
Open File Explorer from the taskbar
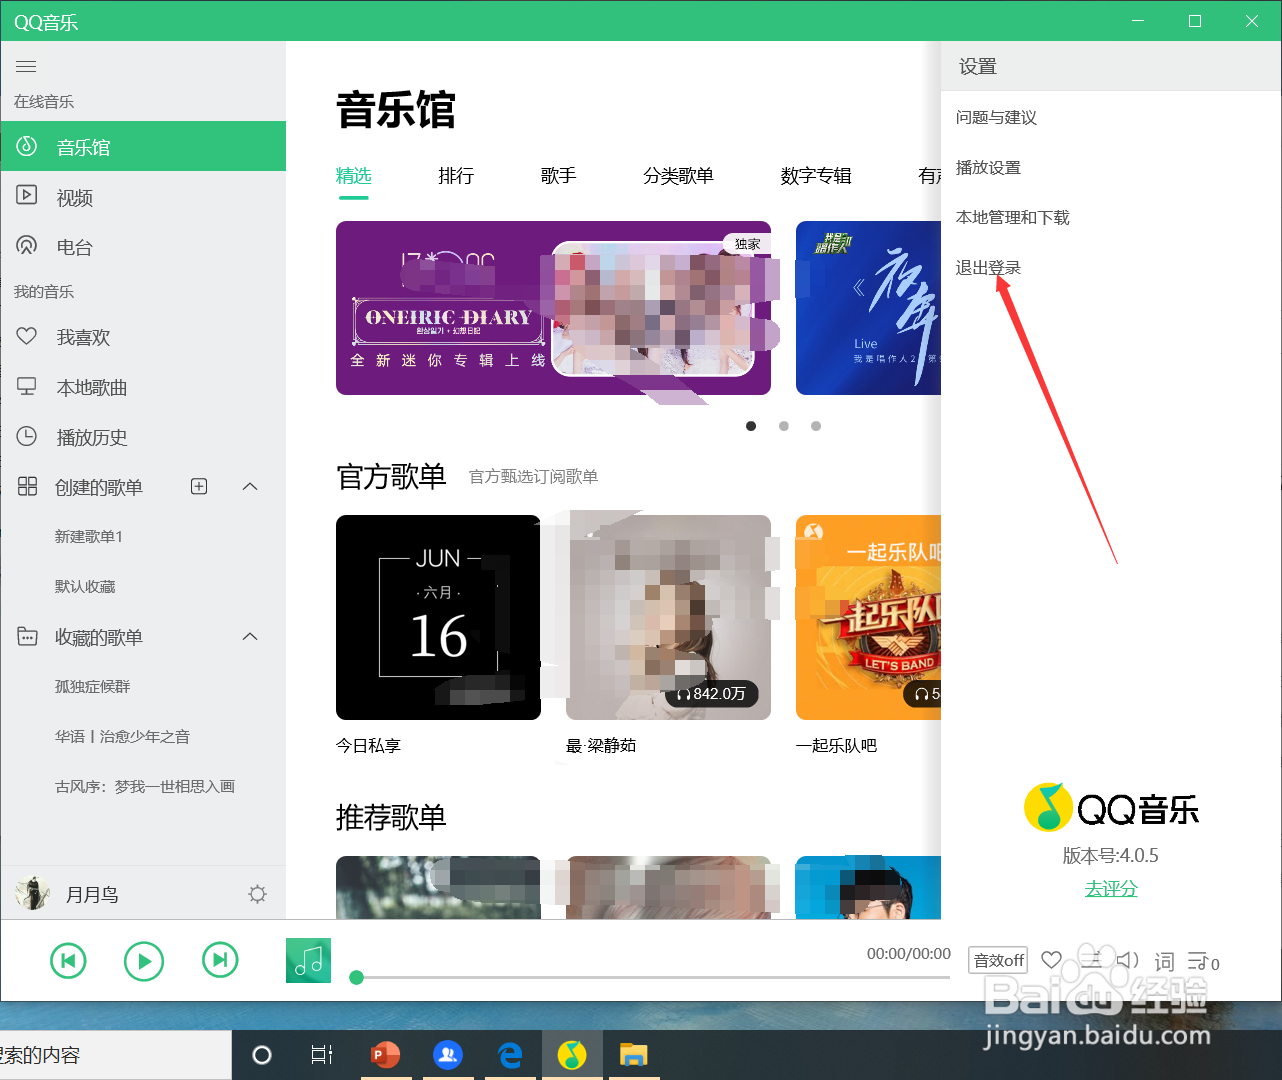(x=633, y=1055)
